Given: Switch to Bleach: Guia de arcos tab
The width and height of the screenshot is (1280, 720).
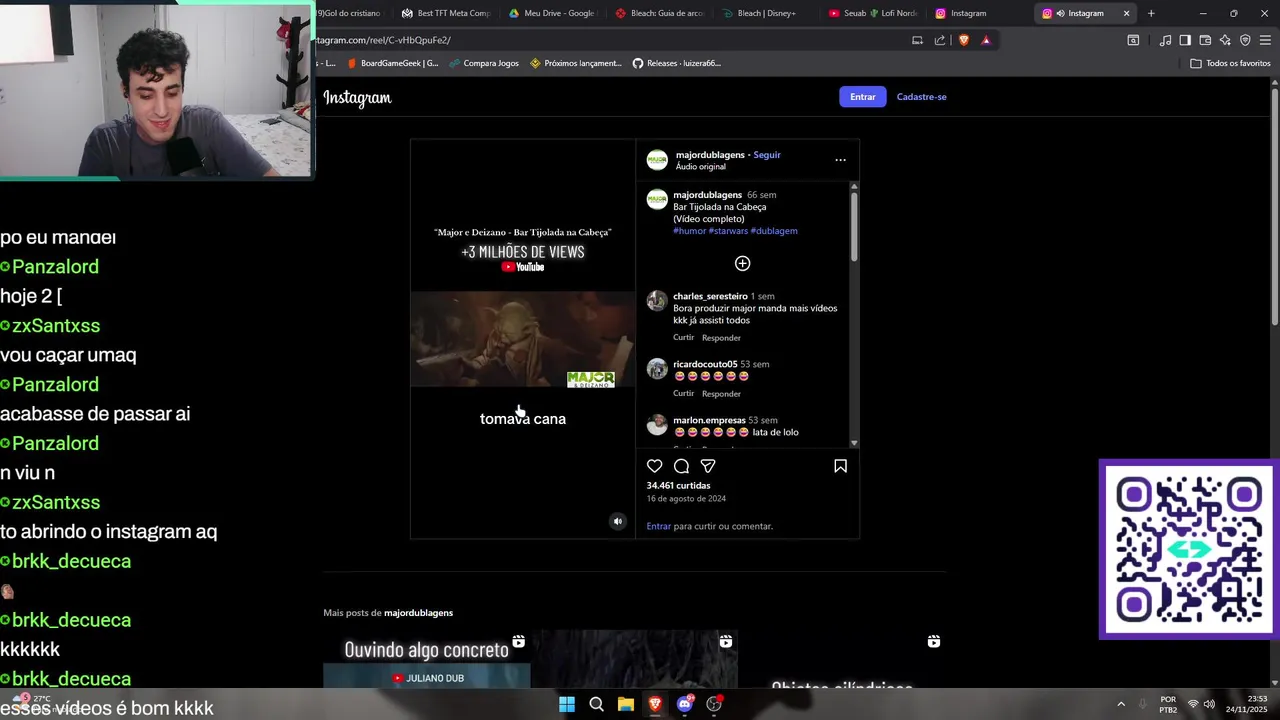Looking at the screenshot, I should [x=658, y=13].
